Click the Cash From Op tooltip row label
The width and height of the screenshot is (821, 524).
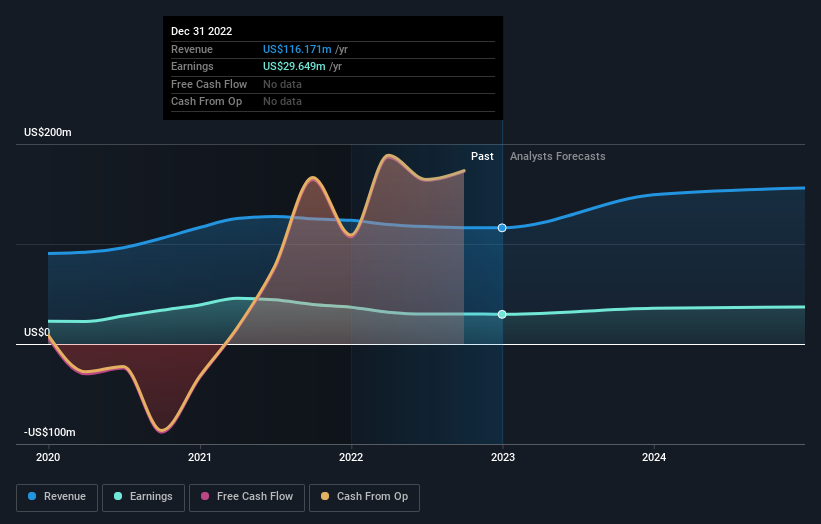[206, 102]
